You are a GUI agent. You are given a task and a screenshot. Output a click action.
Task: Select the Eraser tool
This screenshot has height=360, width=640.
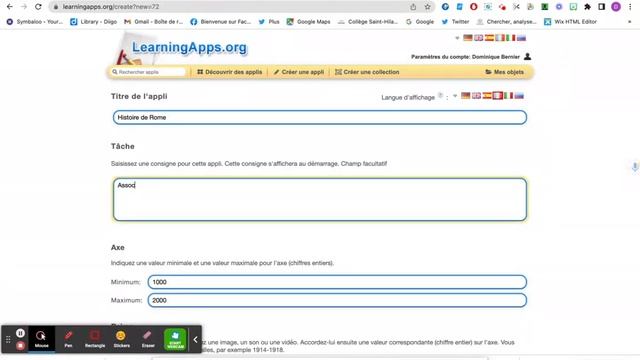click(148, 339)
